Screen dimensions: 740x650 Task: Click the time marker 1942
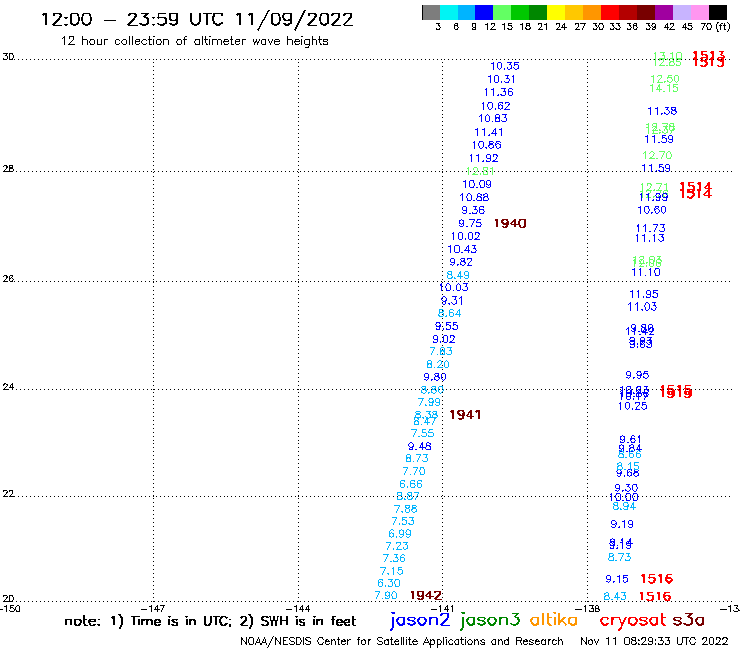tap(426, 595)
